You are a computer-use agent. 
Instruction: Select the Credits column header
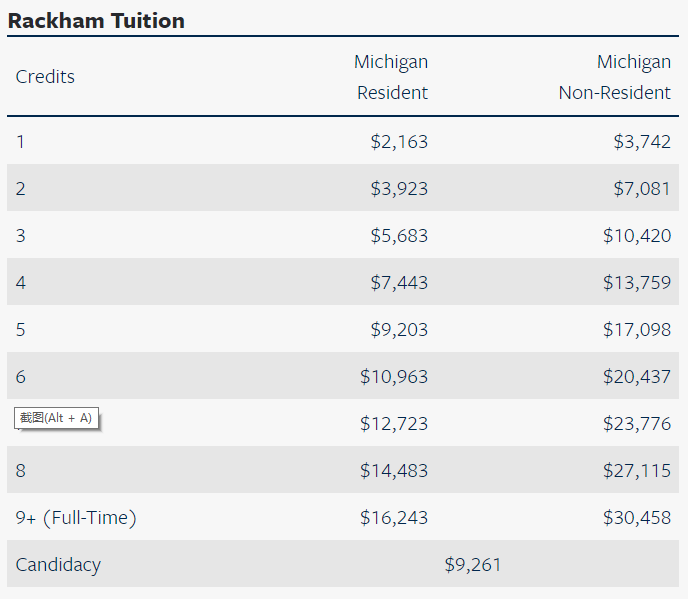(x=45, y=77)
